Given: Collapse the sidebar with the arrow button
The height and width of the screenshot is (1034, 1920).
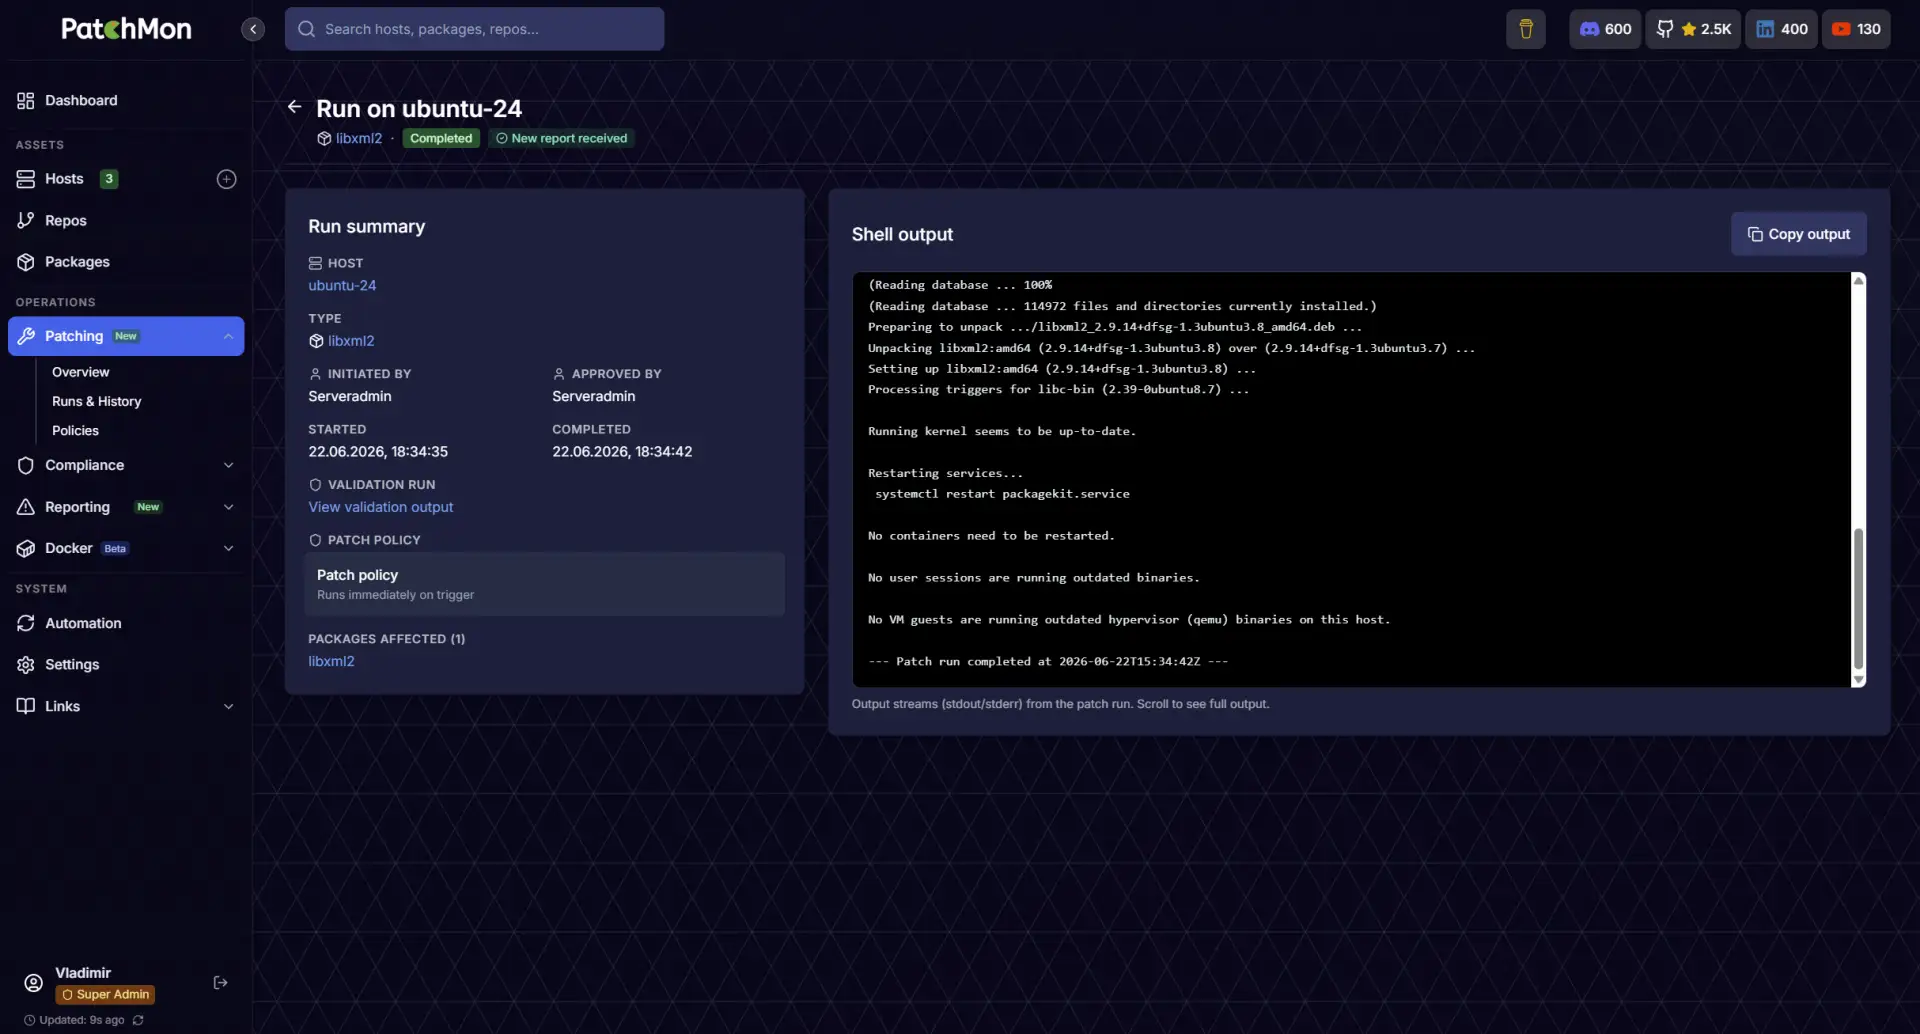Looking at the screenshot, I should 253,29.
